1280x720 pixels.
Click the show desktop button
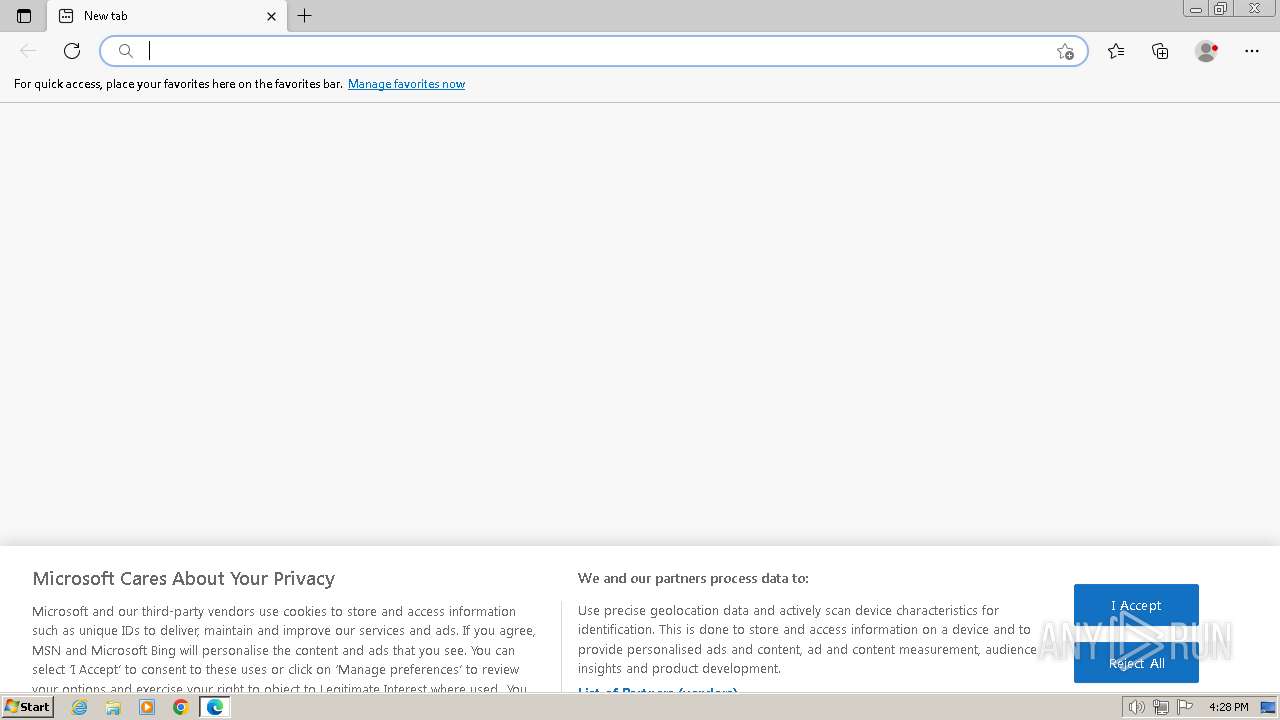coord(1268,707)
